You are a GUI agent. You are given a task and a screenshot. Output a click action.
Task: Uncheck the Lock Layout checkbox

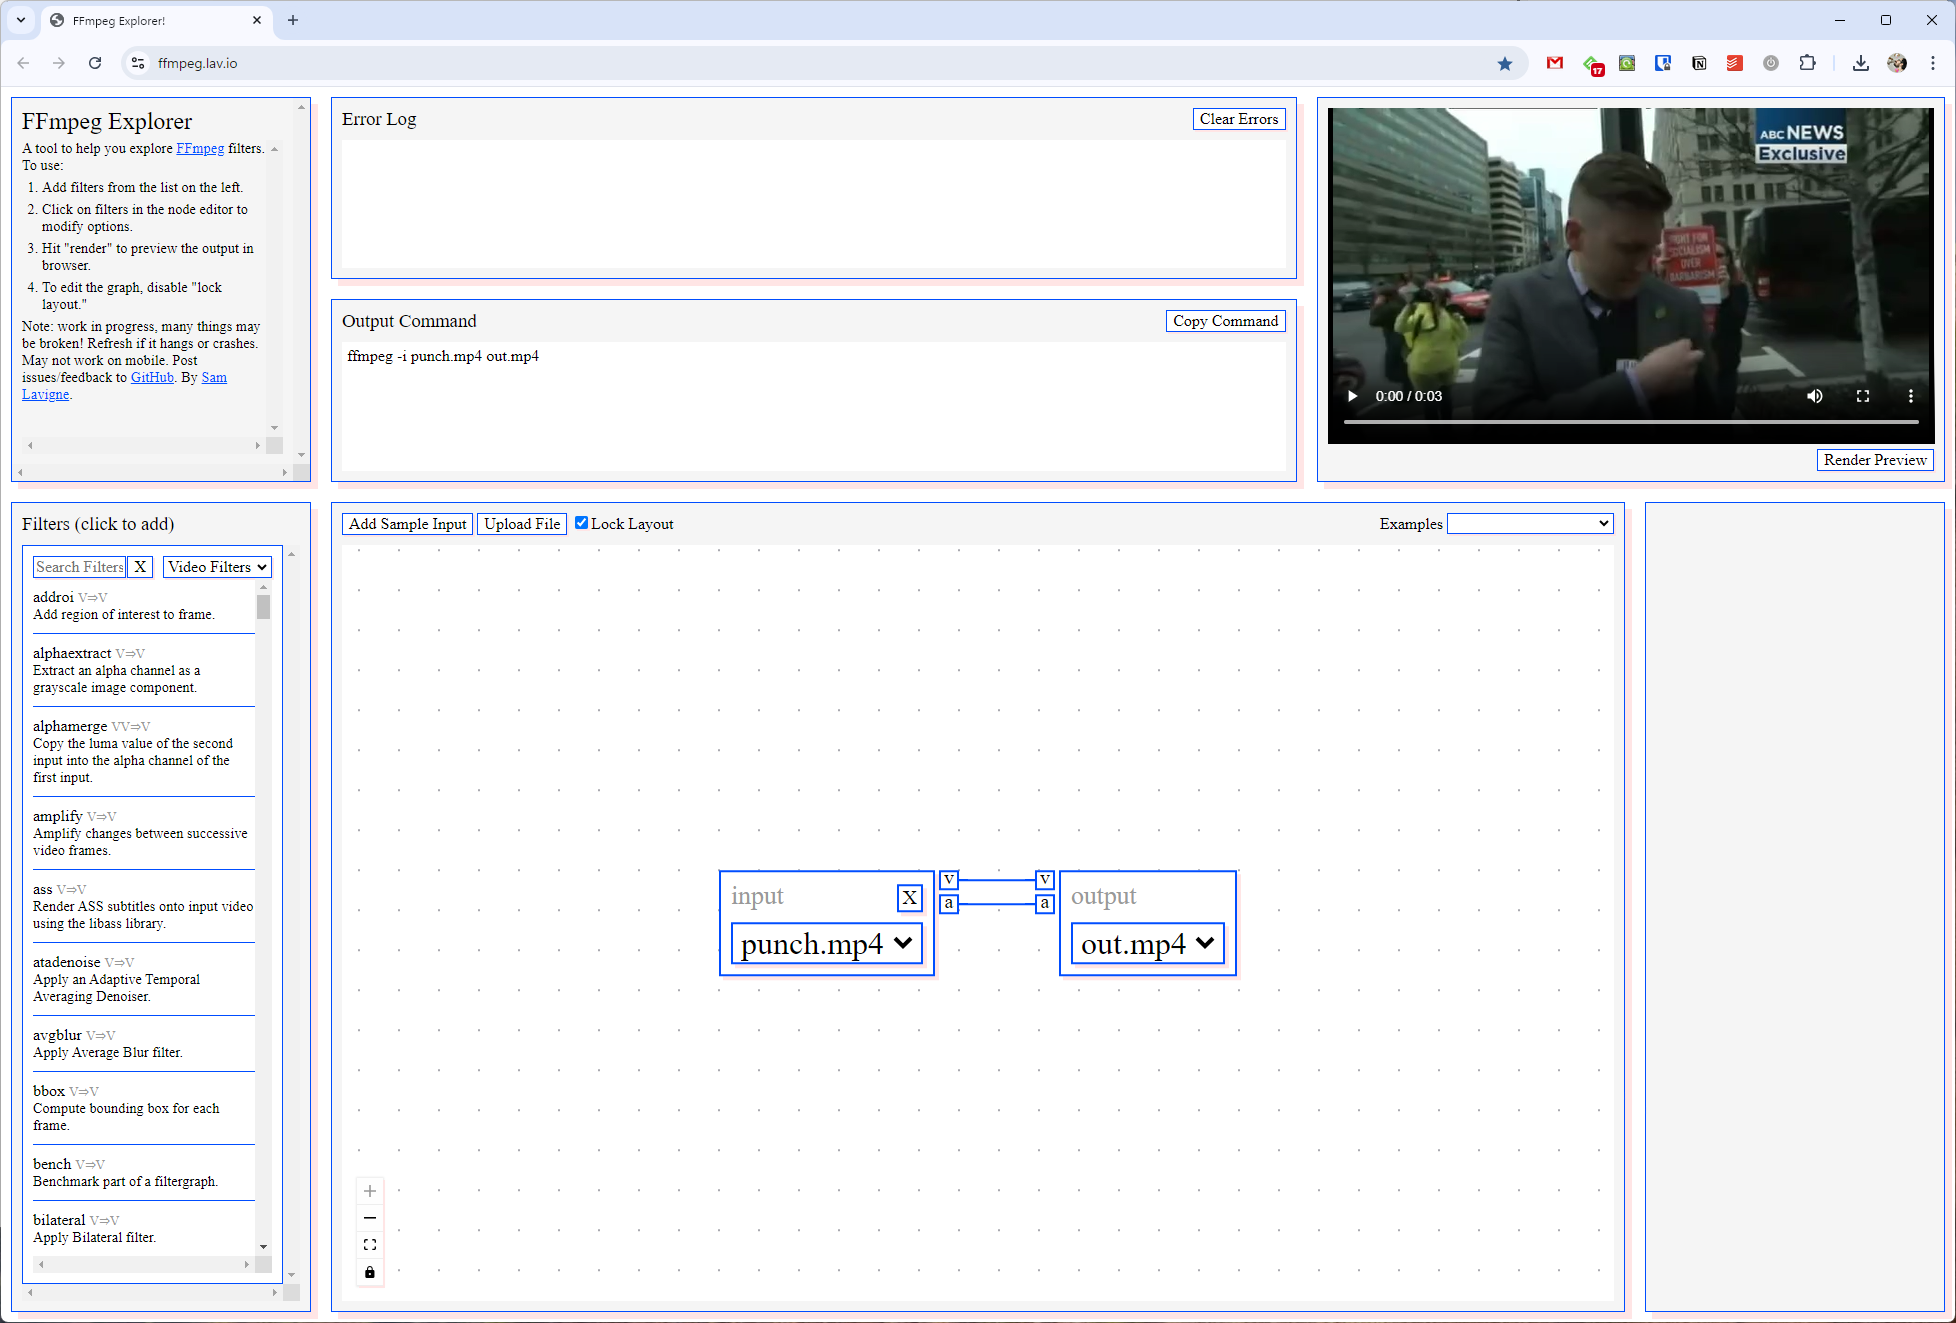(581, 523)
